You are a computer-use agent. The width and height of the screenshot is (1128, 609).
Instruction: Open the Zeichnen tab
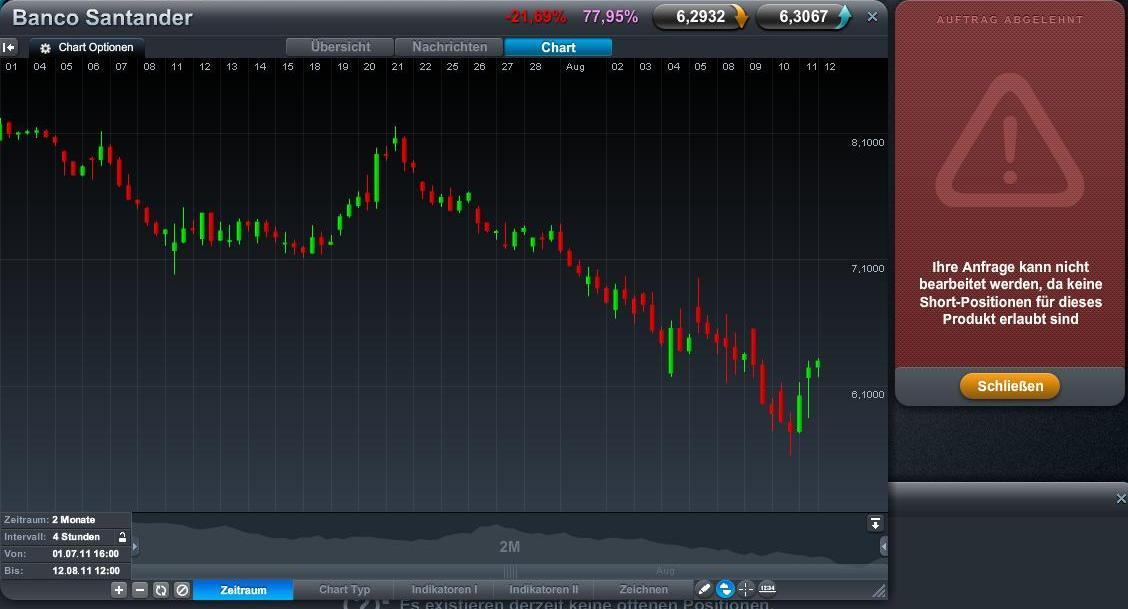643,590
